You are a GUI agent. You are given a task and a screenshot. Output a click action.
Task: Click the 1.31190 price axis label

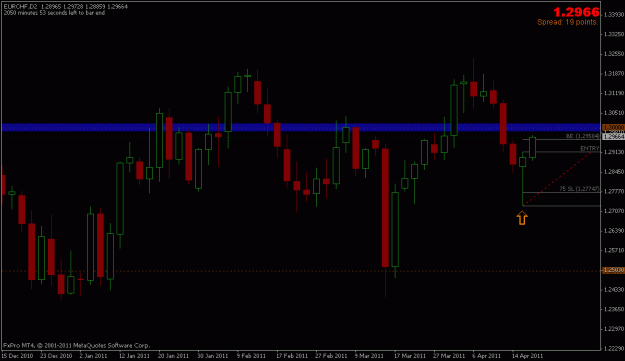click(614, 93)
